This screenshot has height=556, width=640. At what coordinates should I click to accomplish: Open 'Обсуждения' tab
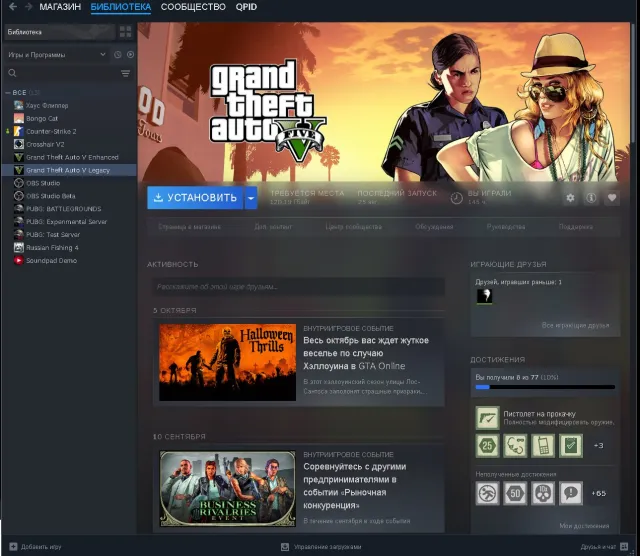[x=434, y=227]
